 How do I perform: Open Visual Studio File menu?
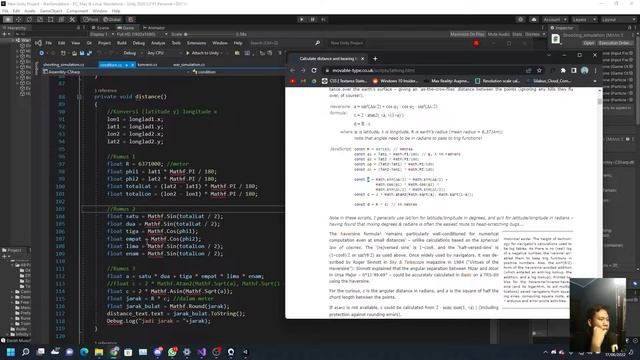[49, 43]
